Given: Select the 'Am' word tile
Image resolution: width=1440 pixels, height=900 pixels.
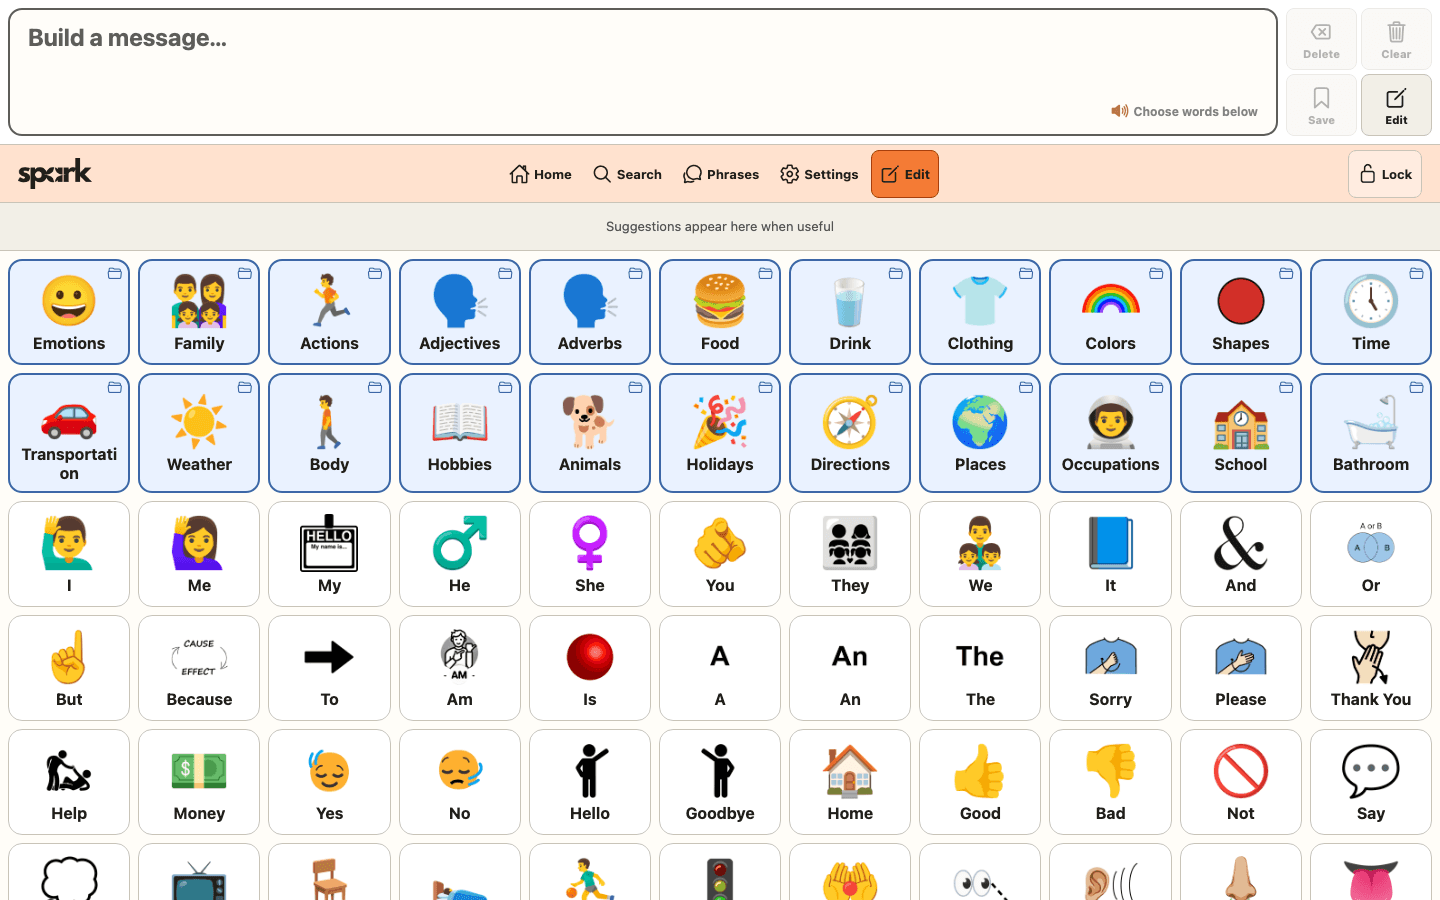Looking at the screenshot, I should click(x=460, y=668).
